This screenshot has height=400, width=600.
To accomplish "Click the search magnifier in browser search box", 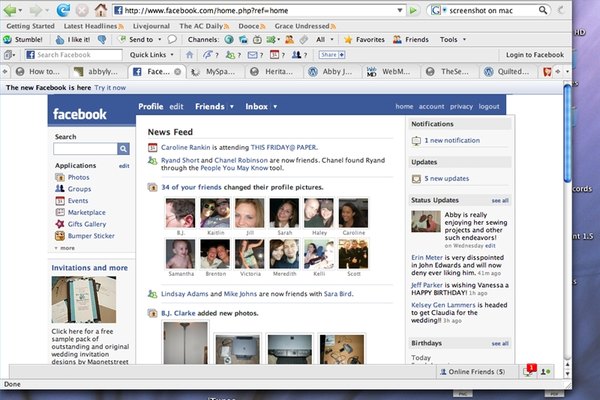I will [543, 10].
